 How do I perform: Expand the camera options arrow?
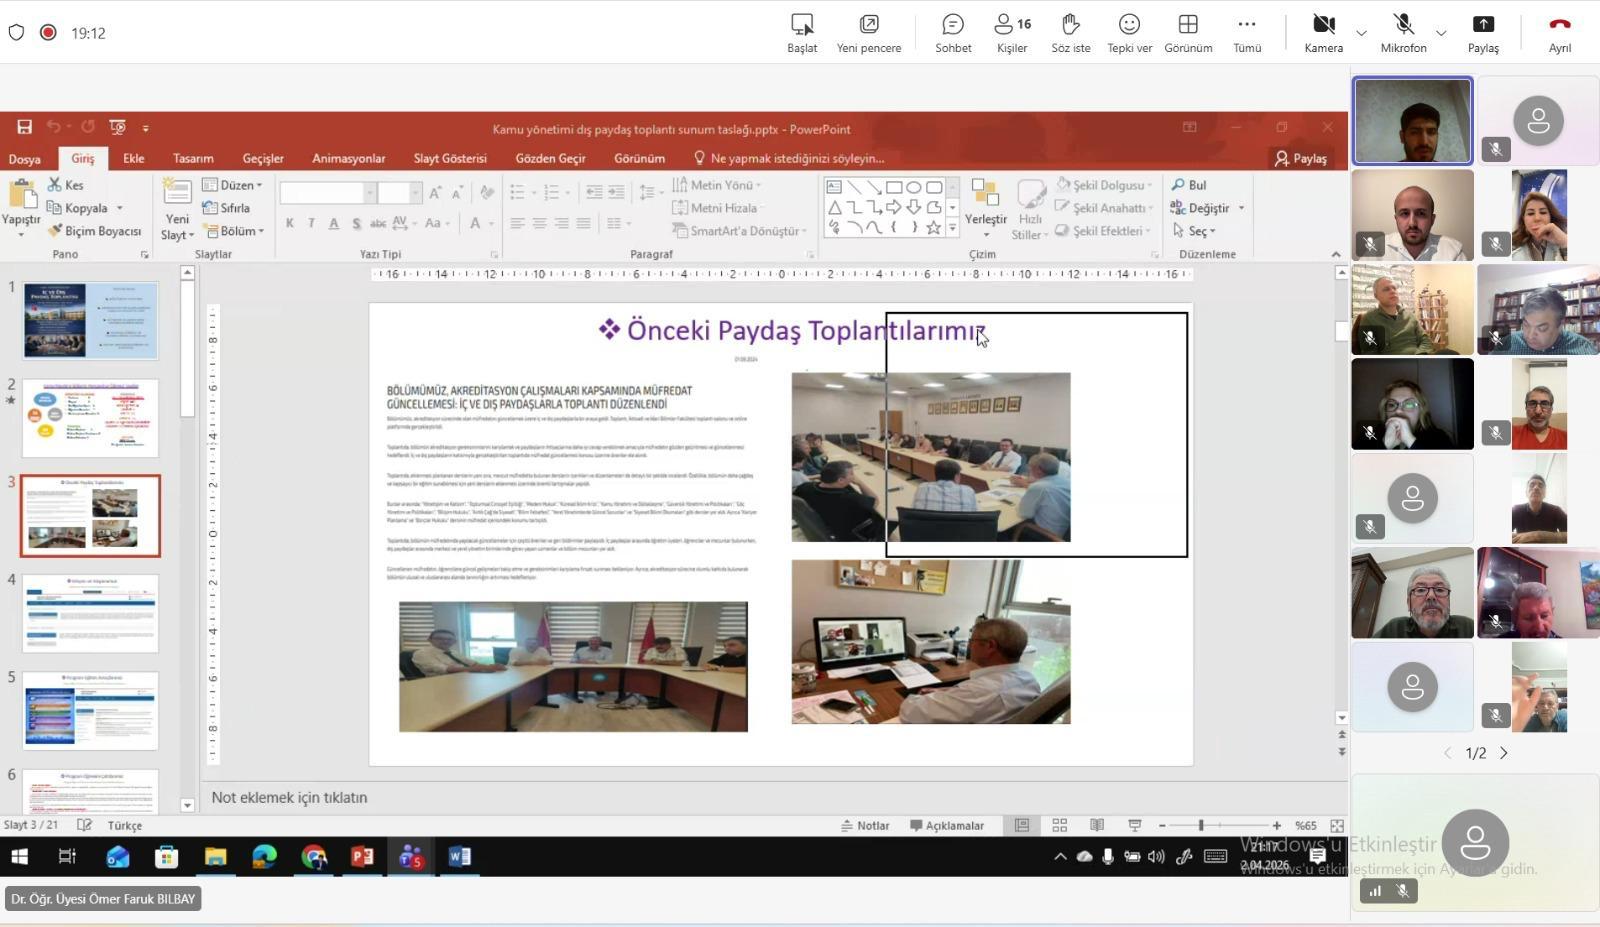(1361, 33)
